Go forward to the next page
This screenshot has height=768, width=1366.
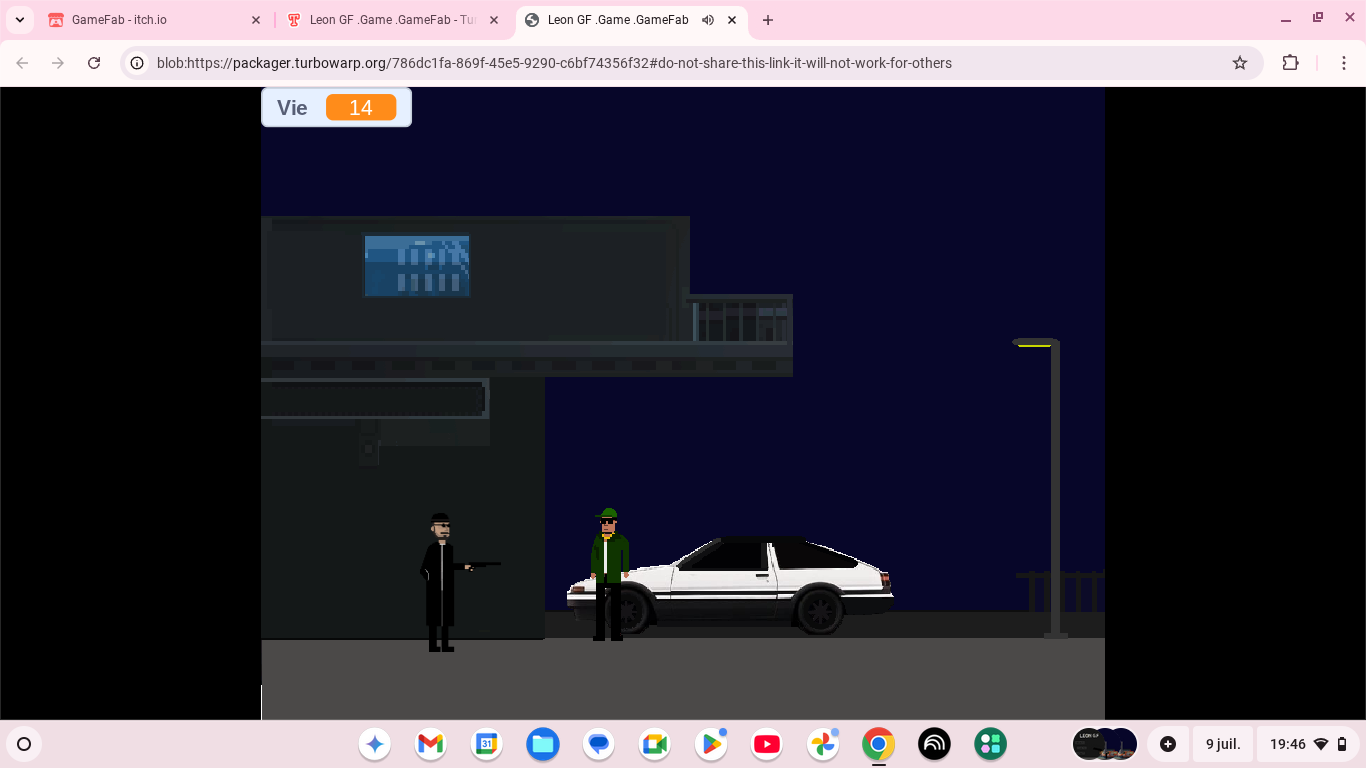click(58, 63)
